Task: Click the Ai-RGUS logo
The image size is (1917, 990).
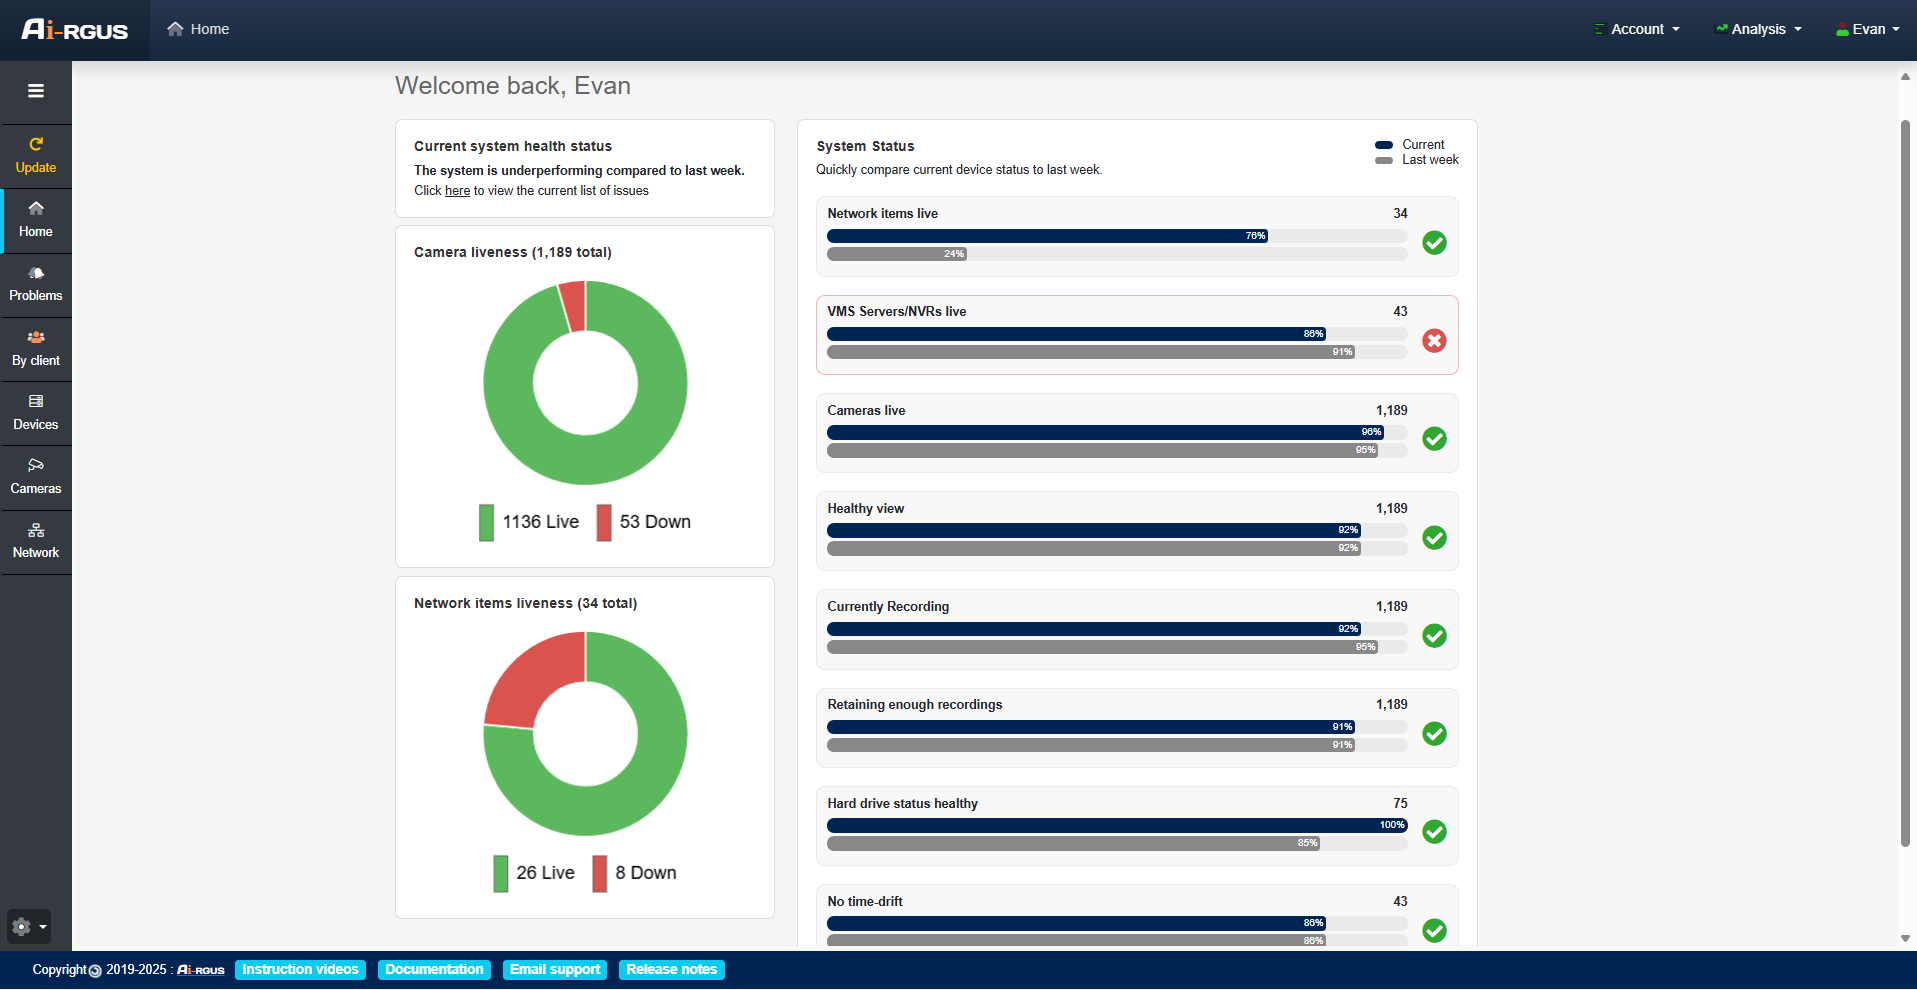Action: 72,29
